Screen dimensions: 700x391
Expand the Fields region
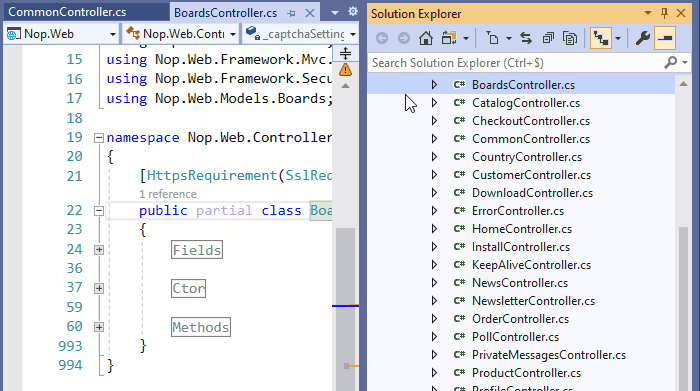point(99,250)
